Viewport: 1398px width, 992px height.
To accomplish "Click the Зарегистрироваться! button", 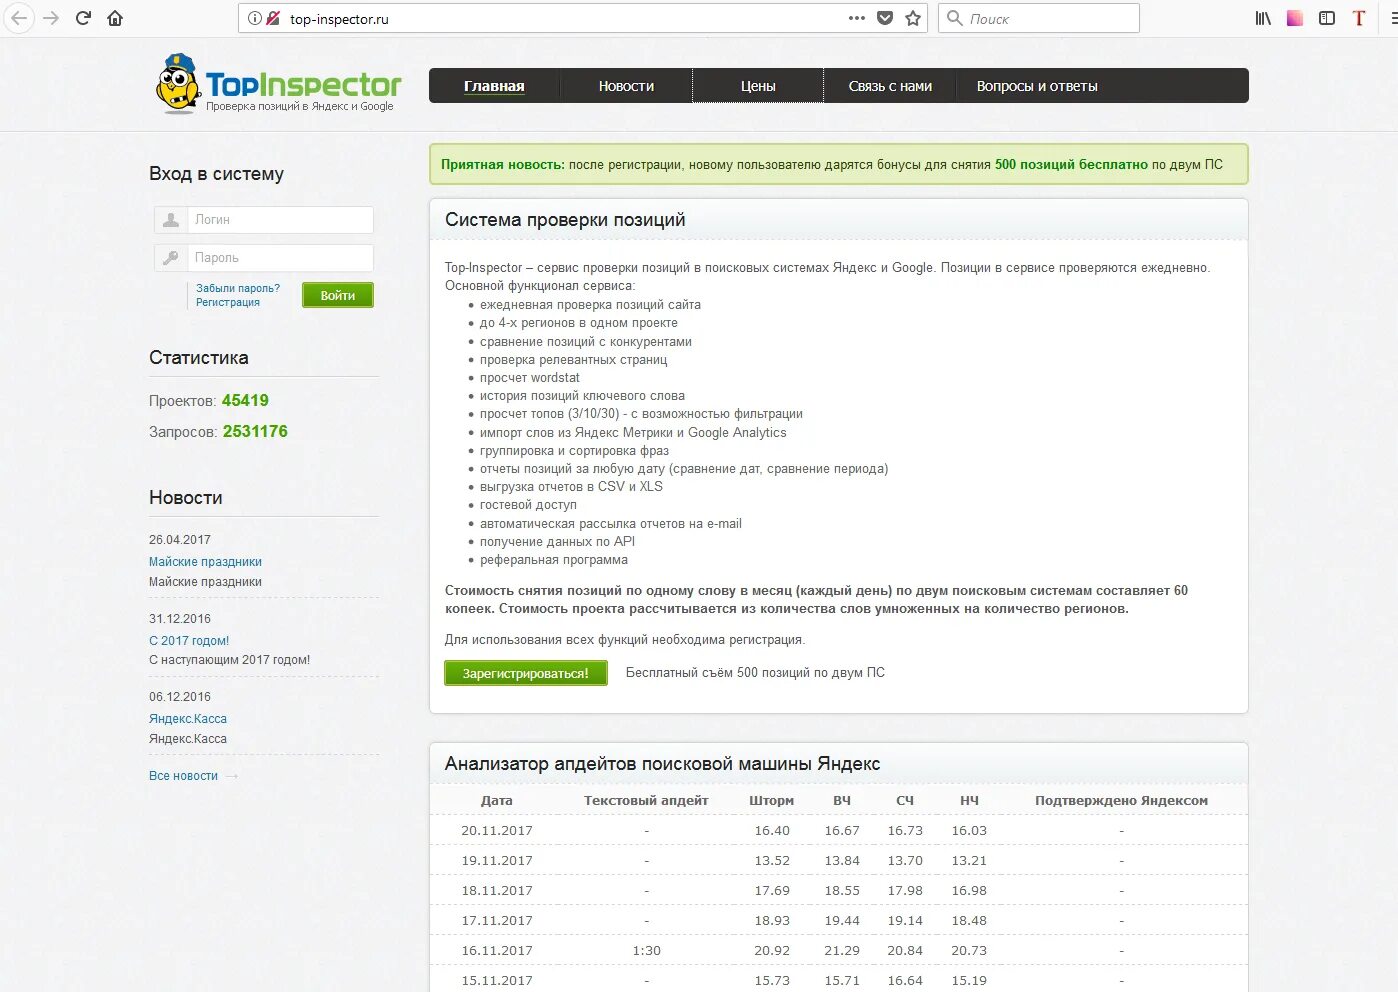I will click(526, 673).
